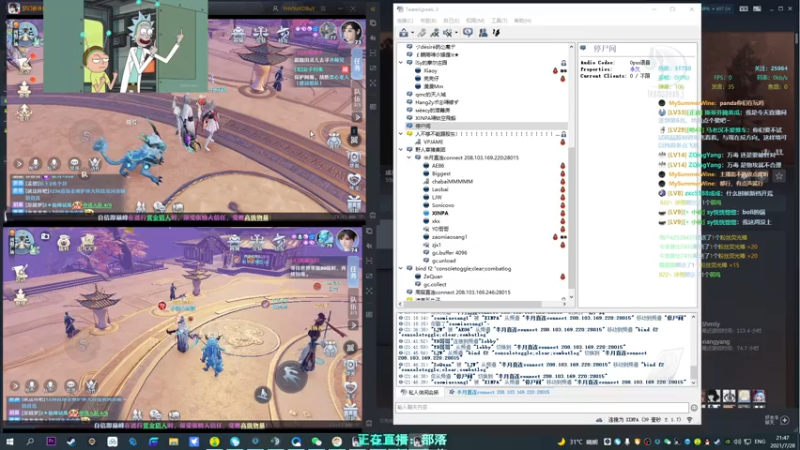Select user Sonicovo in channel tree

443,205
